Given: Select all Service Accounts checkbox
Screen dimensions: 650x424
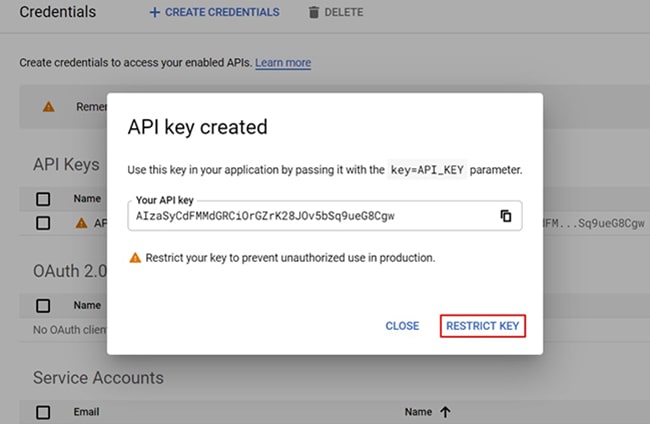Looking at the screenshot, I should [43, 412].
